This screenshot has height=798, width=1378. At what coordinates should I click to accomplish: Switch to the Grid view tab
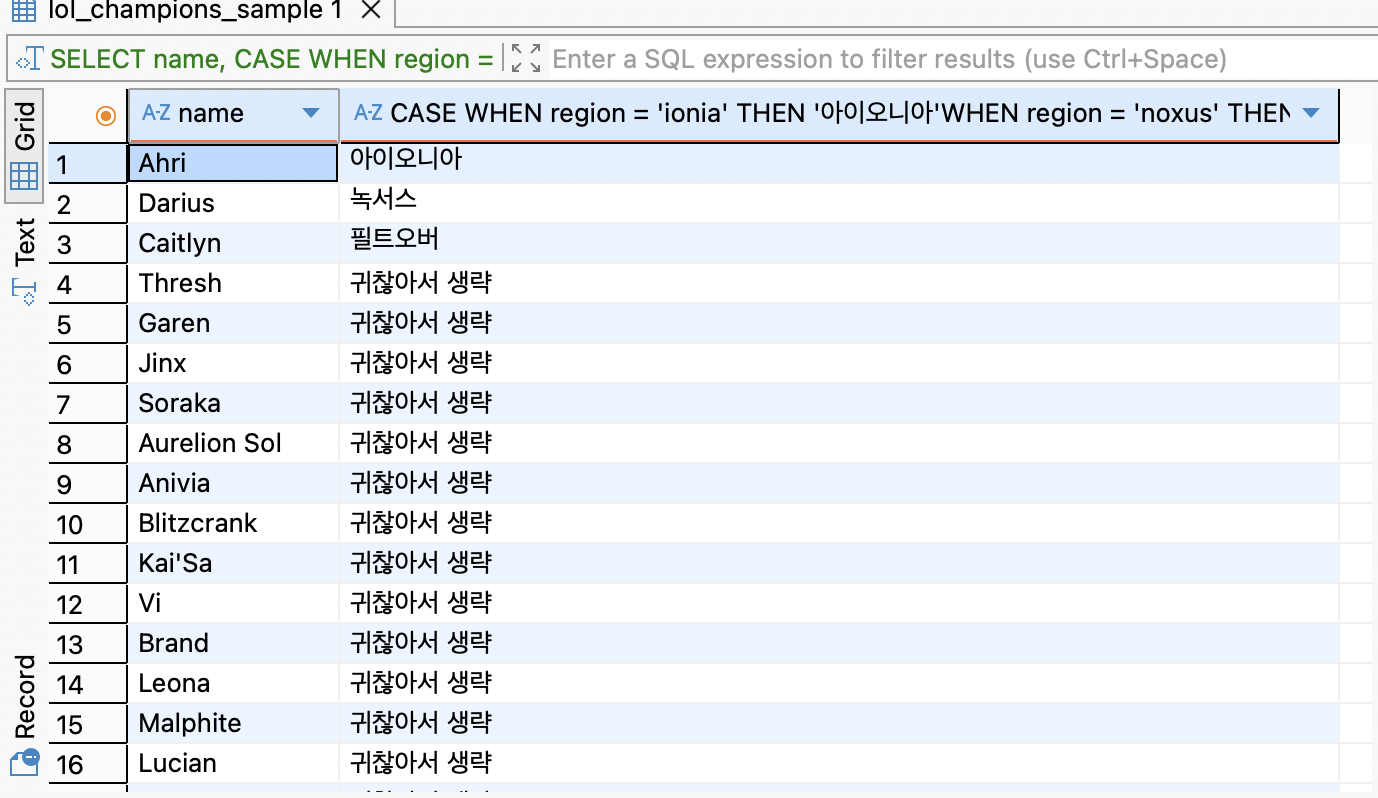point(24,145)
